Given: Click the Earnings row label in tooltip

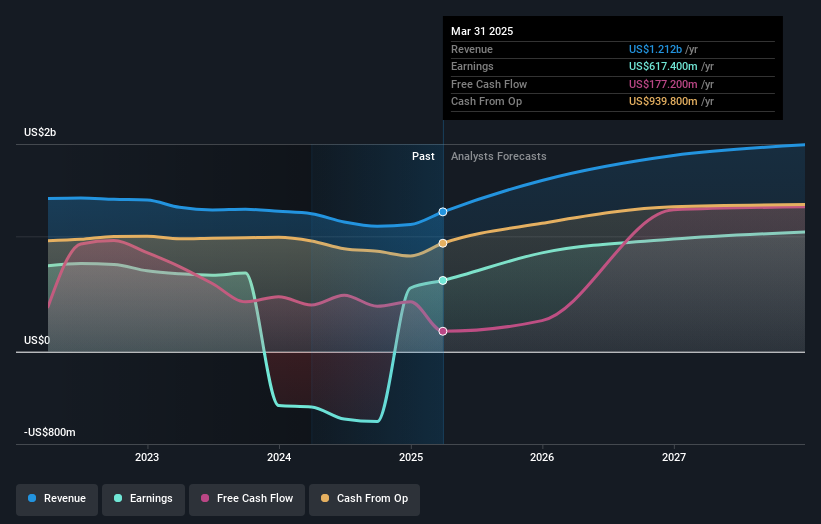Looking at the screenshot, I should 472,66.
